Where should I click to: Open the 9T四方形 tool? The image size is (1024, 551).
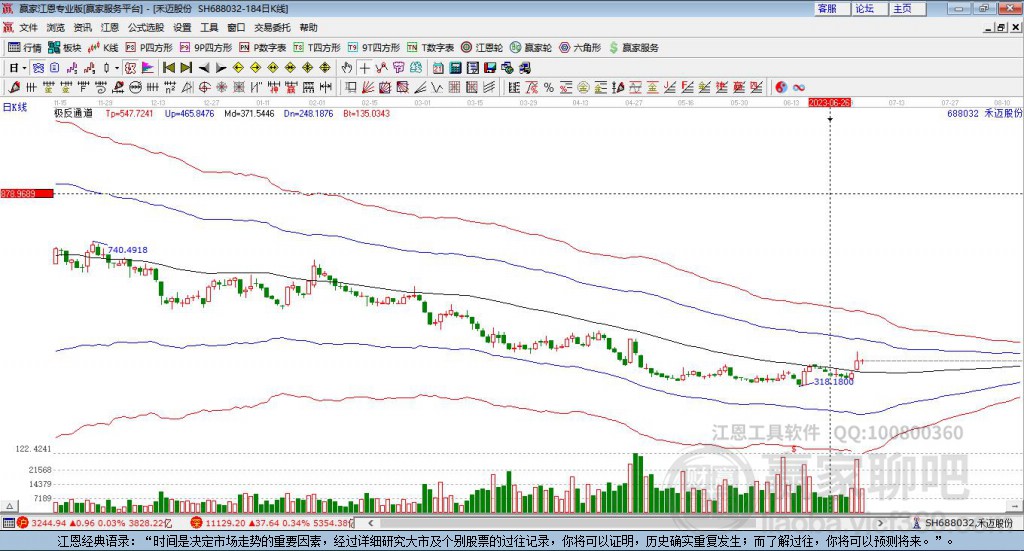tap(374, 48)
